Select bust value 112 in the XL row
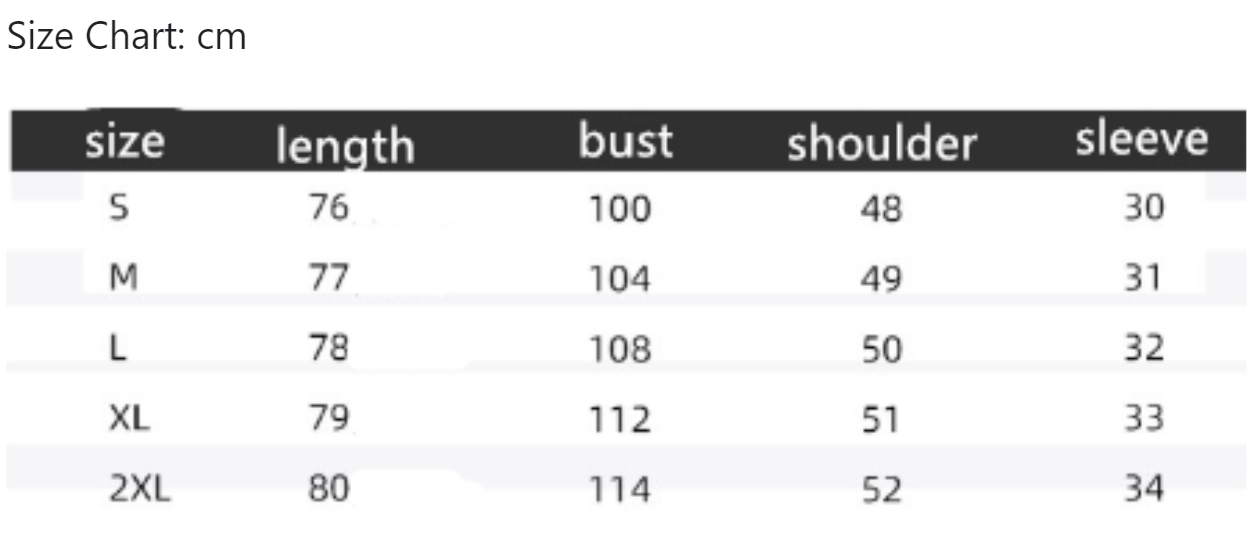 tap(619, 419)
